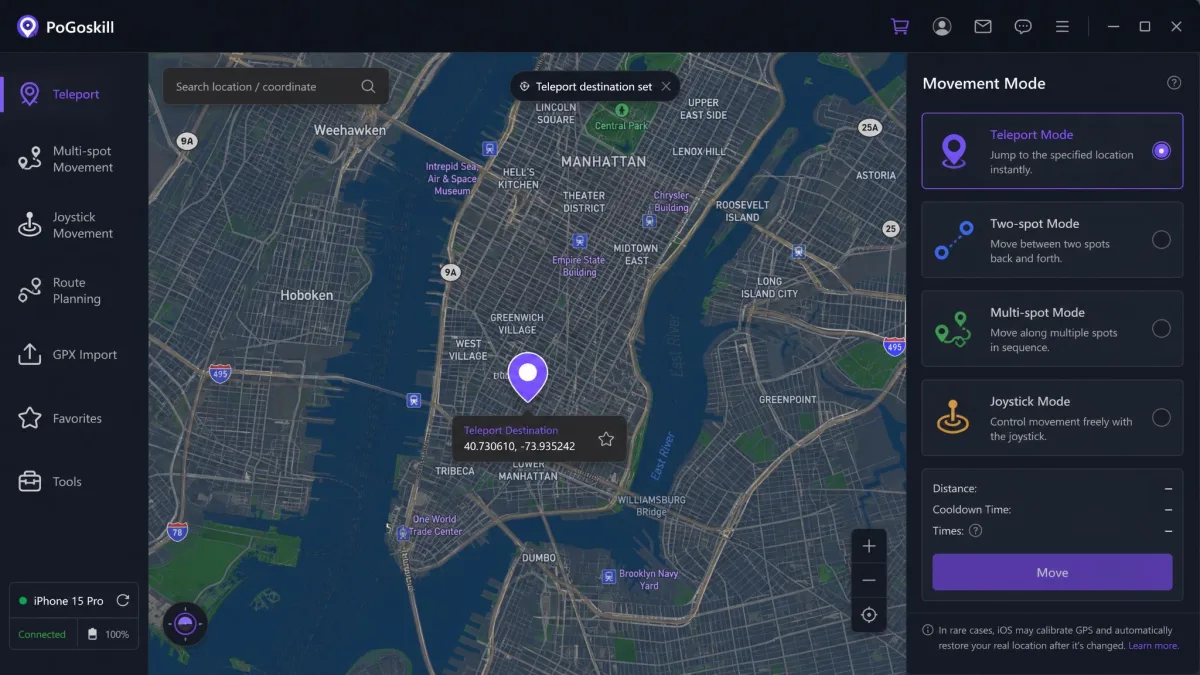
Task: Click the Central Park map label
Action: click(x=622, y=126)
